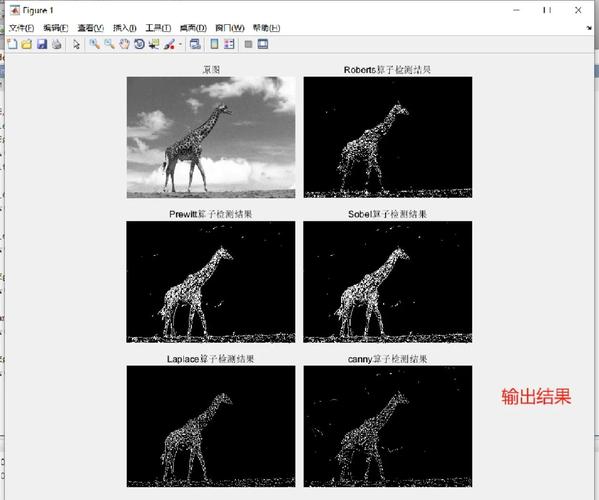Maximize the Figure 1 window
Image resolution: width=599 pixels, height=500 pixels.
547,10
